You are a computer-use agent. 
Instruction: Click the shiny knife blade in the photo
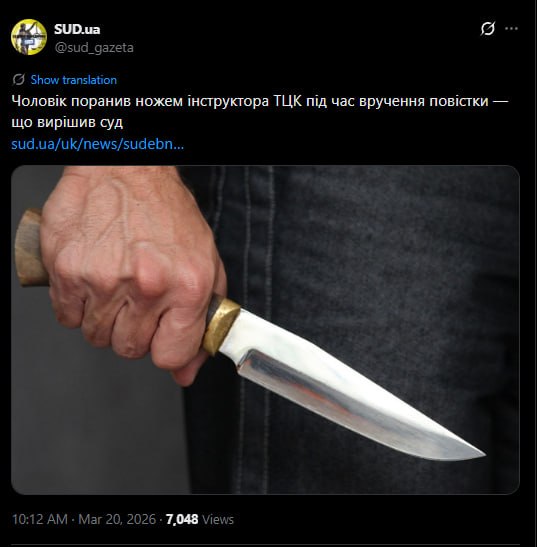point(349,387)
